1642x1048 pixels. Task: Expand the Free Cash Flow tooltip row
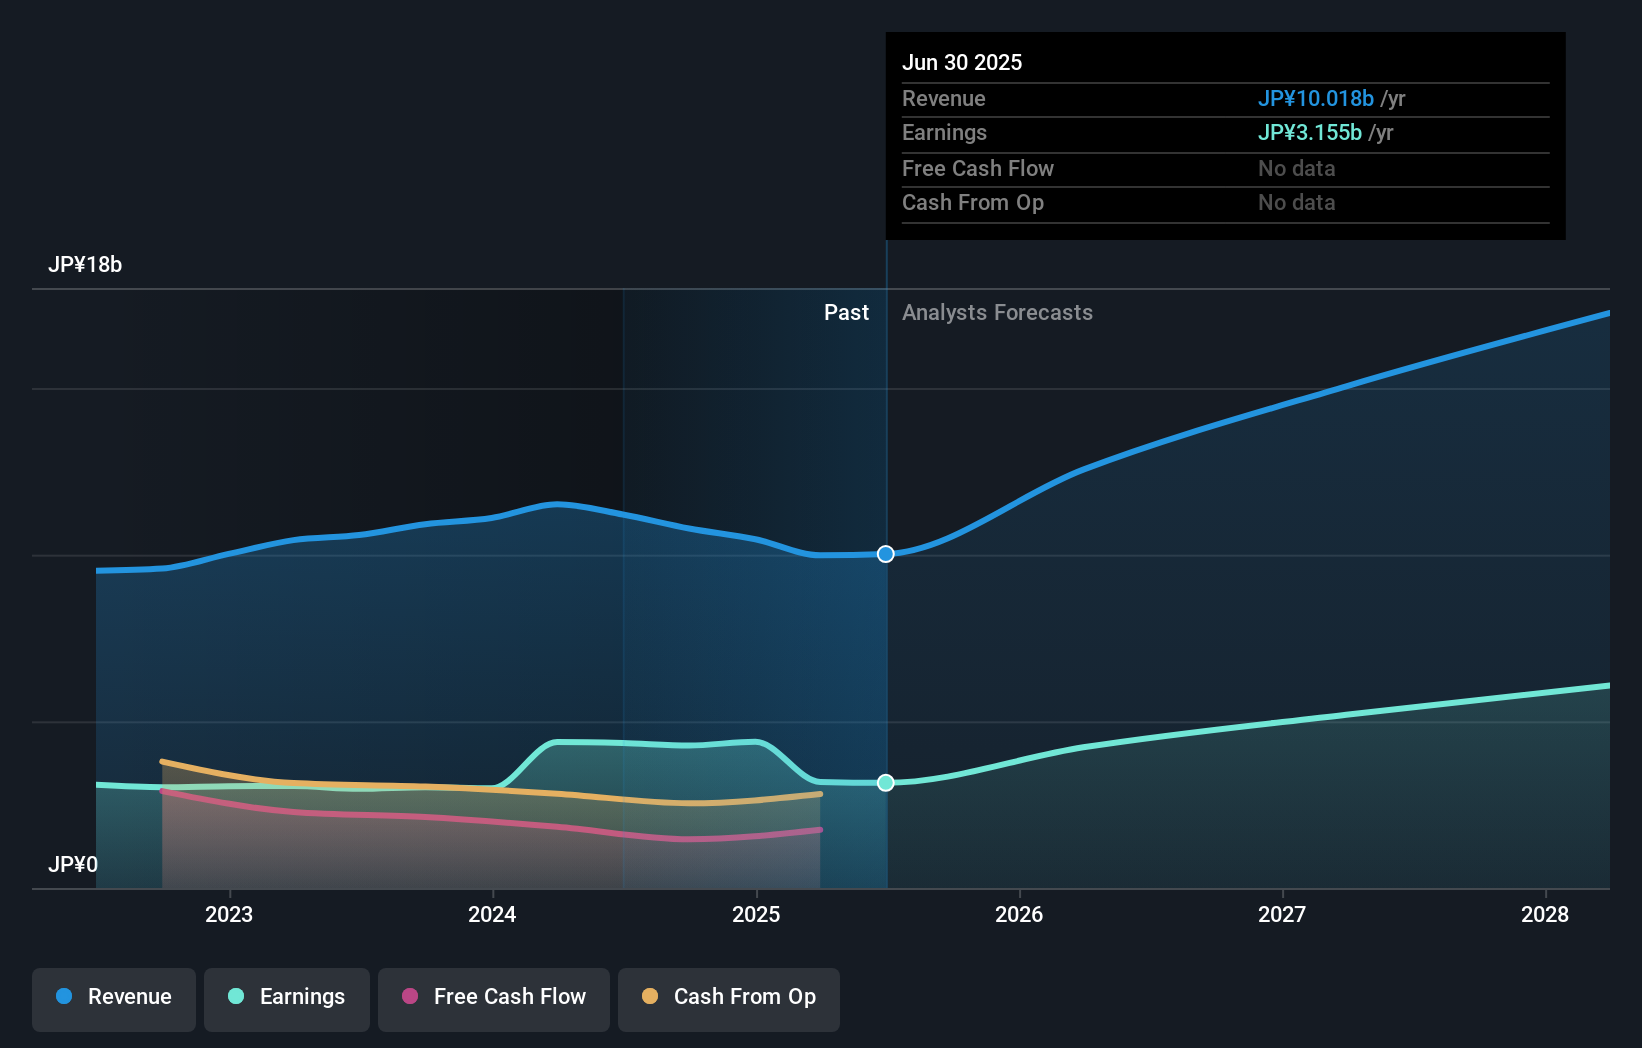[x=977, y=168]
